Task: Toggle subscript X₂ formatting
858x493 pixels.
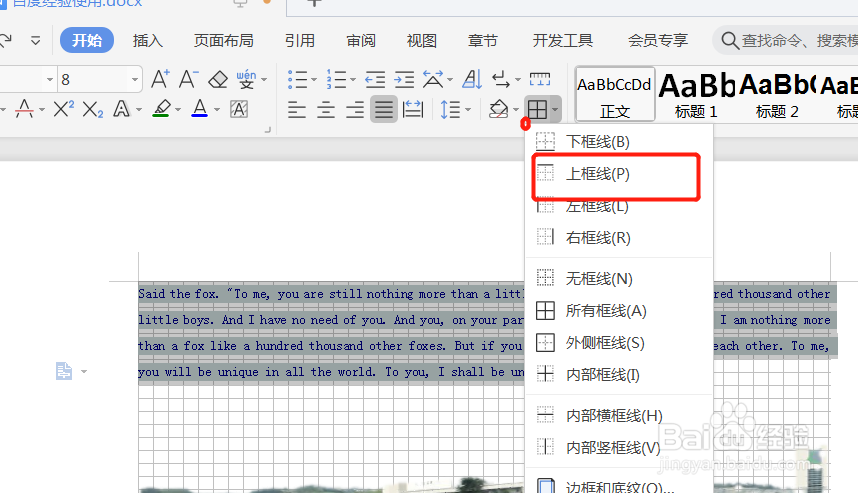Action: (x=92, y=109)
